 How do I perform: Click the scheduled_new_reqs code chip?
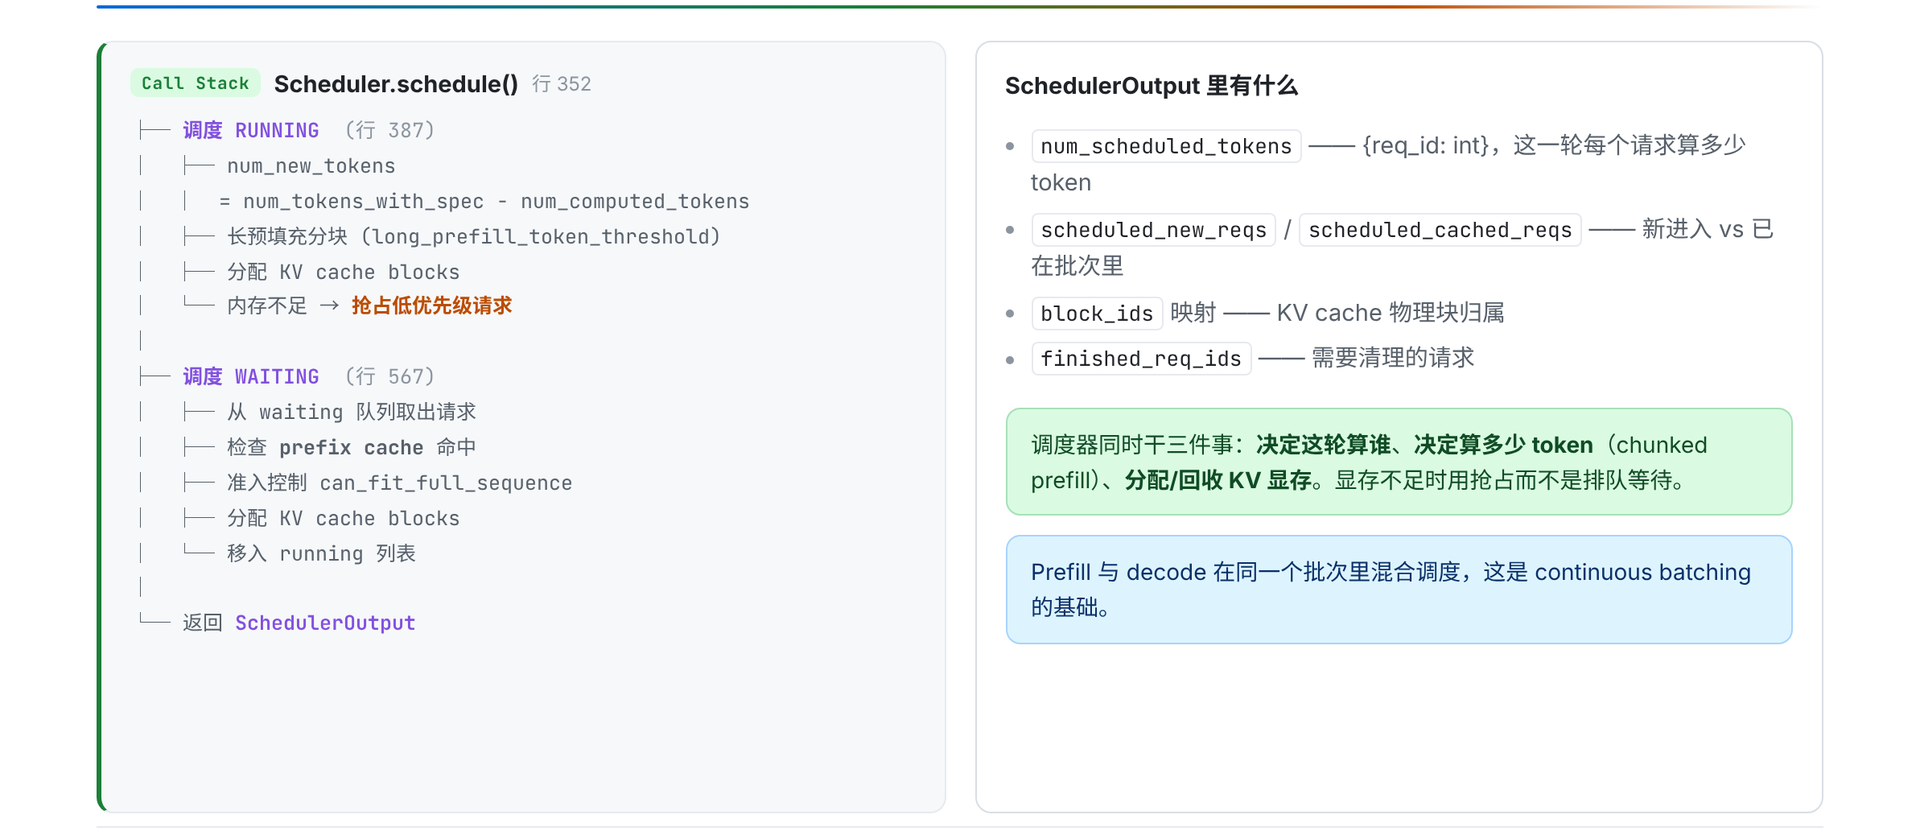[1153, 230]
